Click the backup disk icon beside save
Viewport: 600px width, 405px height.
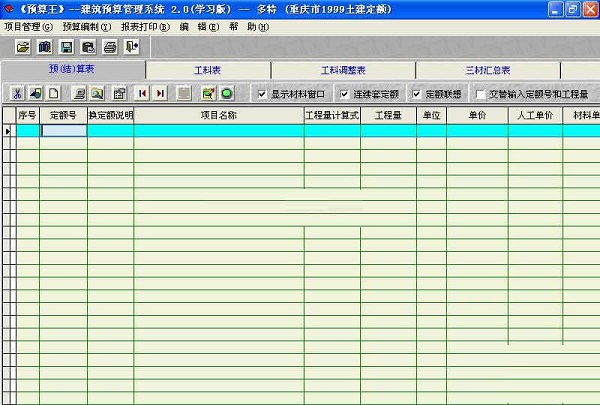tap(88, 47)
